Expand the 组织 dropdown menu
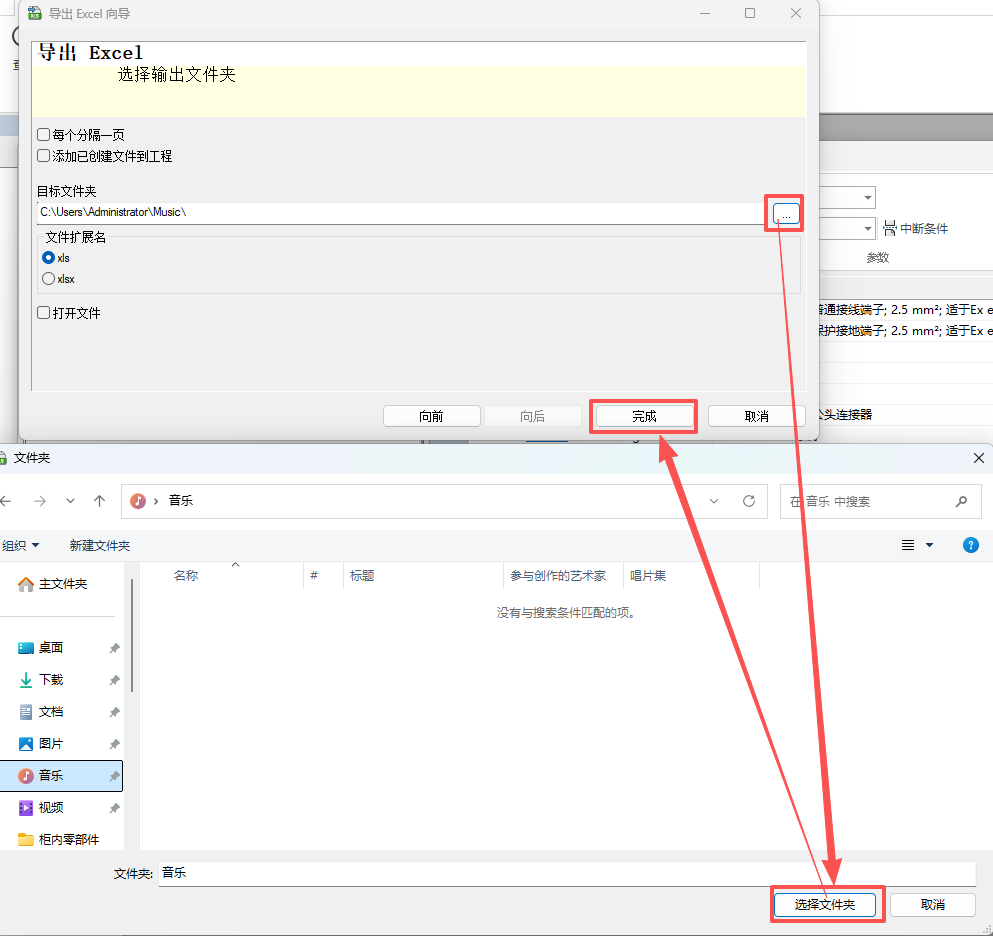 click(x=20, y=545)
